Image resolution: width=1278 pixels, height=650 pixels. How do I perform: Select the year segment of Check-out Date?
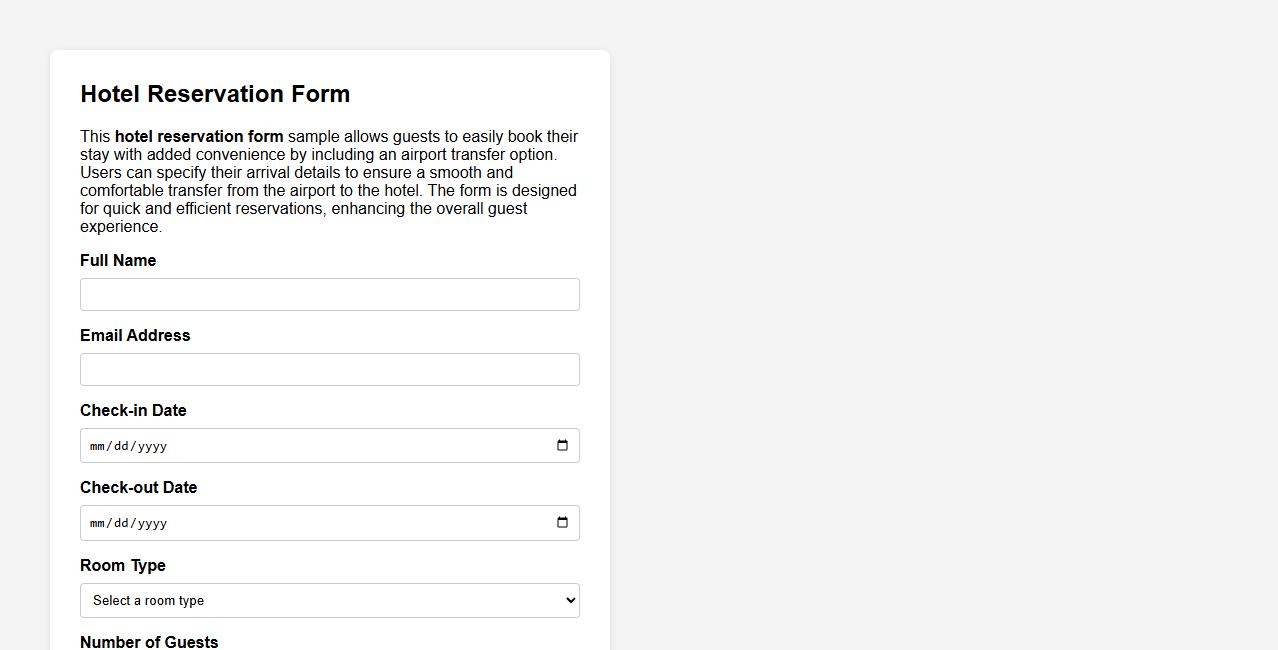click(151, 522)
